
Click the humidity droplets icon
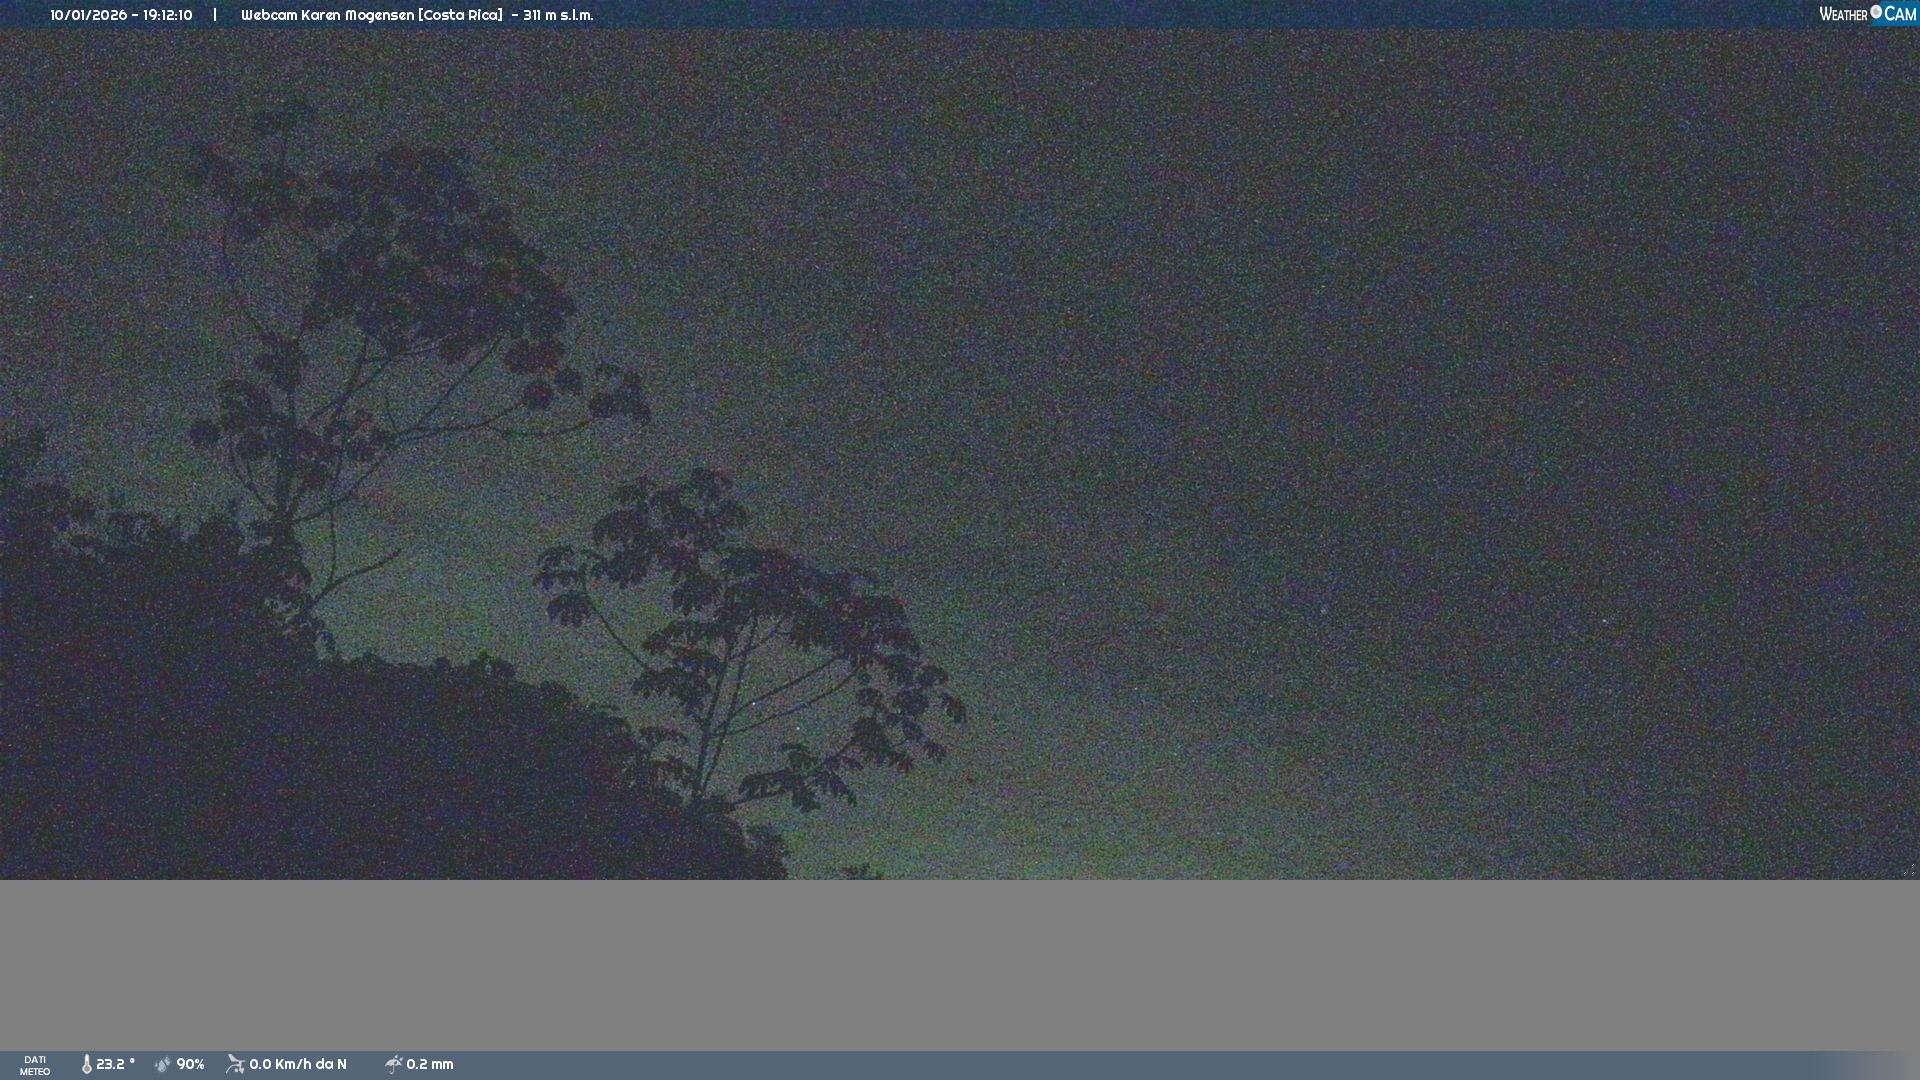[163, 1064]
